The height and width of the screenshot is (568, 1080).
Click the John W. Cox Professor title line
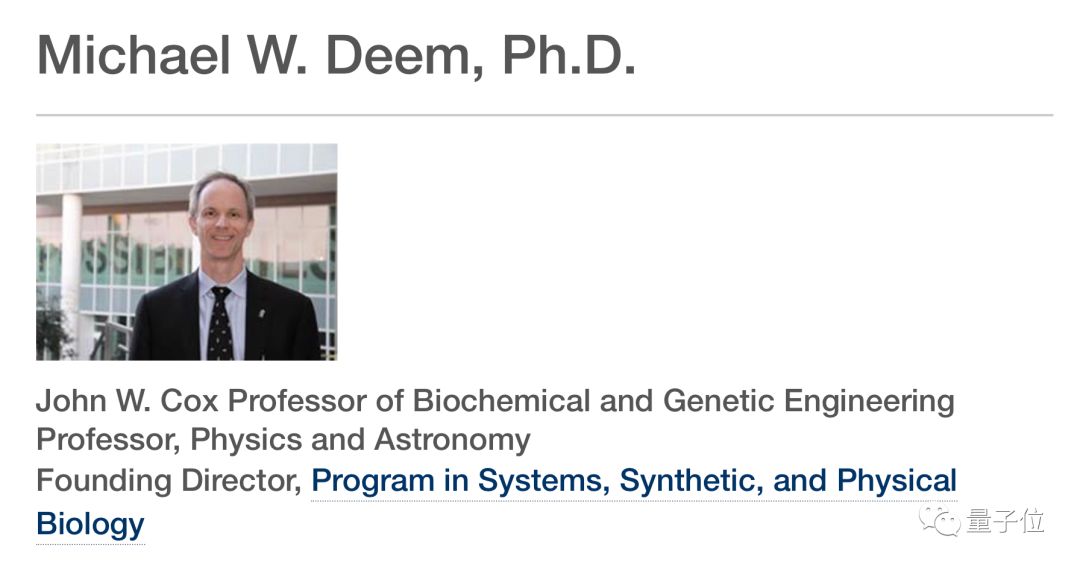[x=495, y=401]
